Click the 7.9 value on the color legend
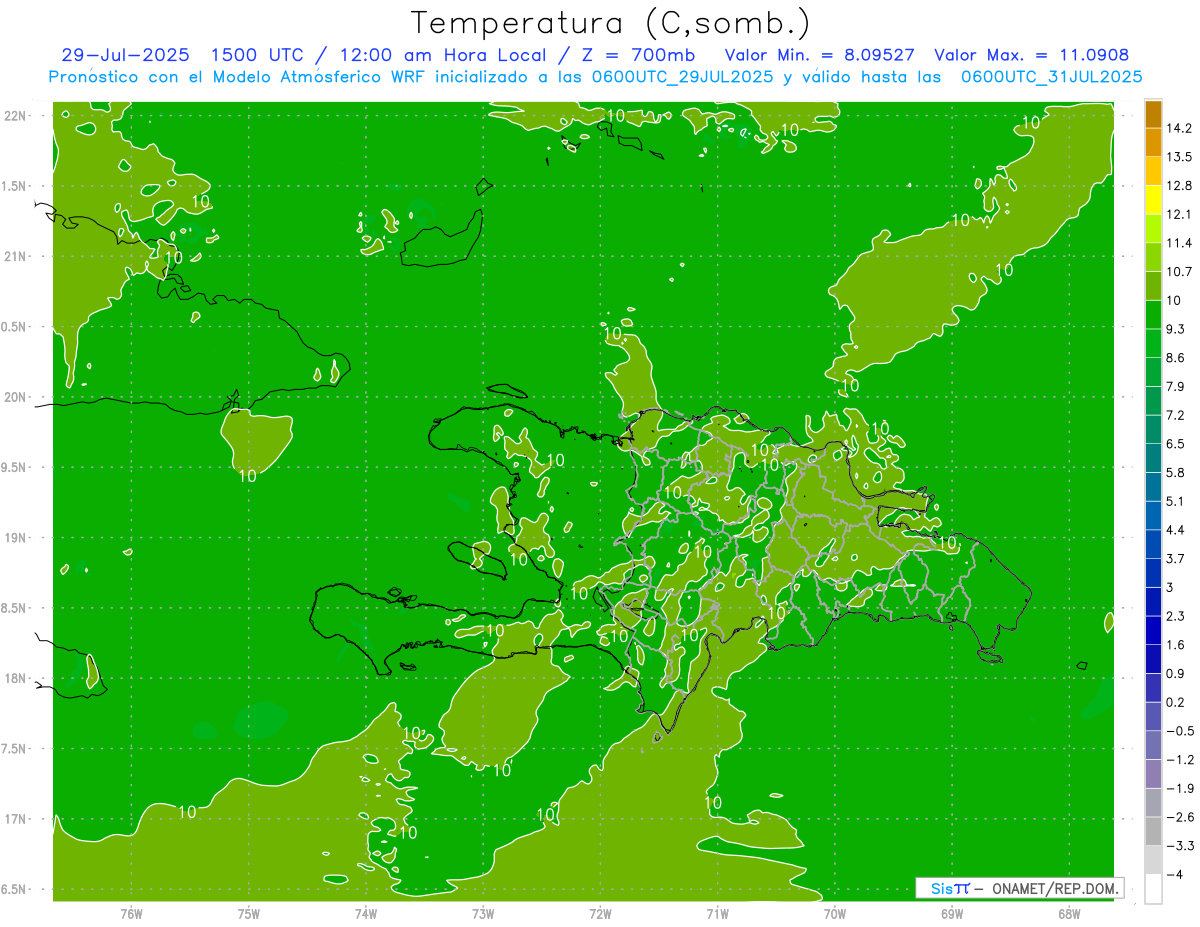 pyautogui.click(x=1176, y=386)
